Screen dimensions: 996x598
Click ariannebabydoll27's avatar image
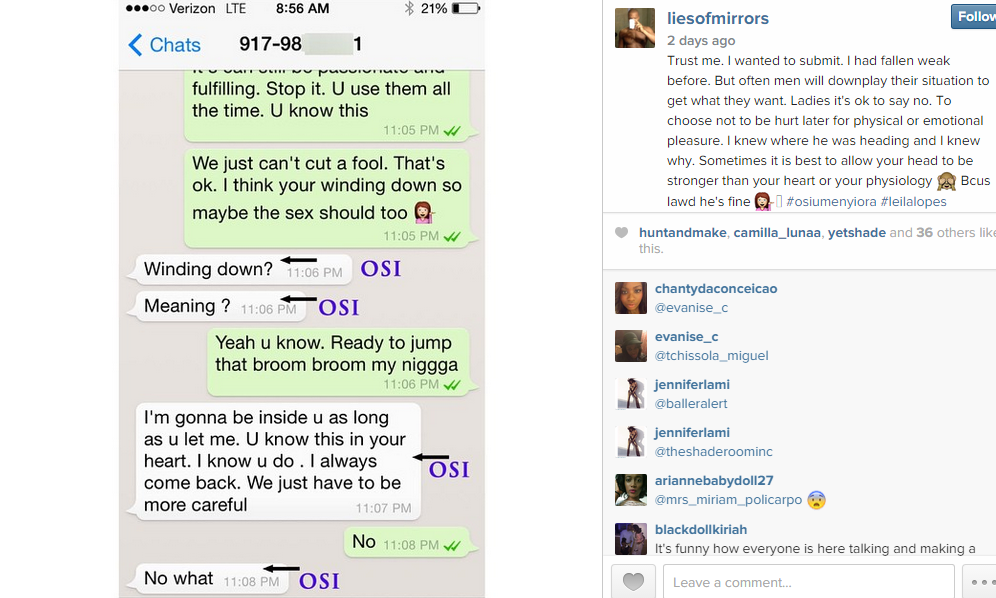click(x=631, y=490)
